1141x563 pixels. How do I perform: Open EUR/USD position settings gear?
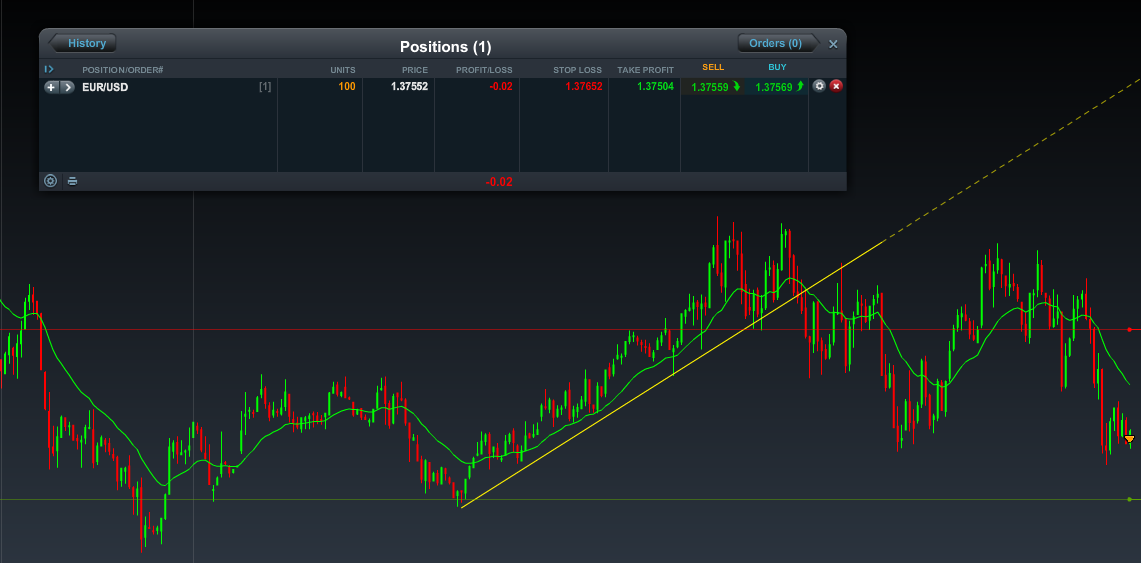click(x=819, y=86)
